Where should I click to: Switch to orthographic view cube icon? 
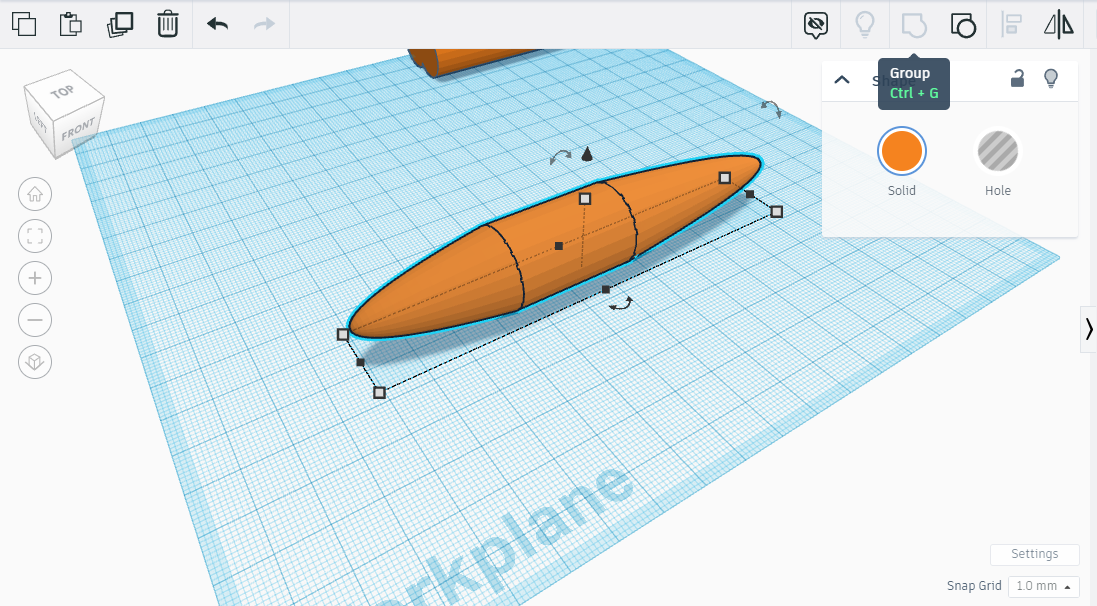coord(35,362)
